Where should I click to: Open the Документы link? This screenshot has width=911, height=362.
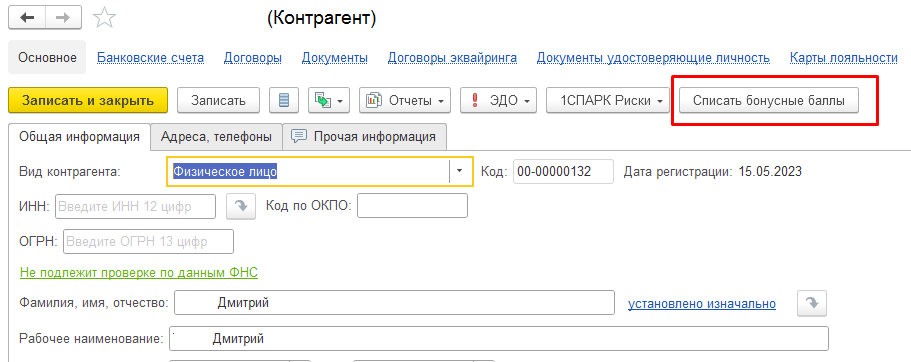click(335, 58)
